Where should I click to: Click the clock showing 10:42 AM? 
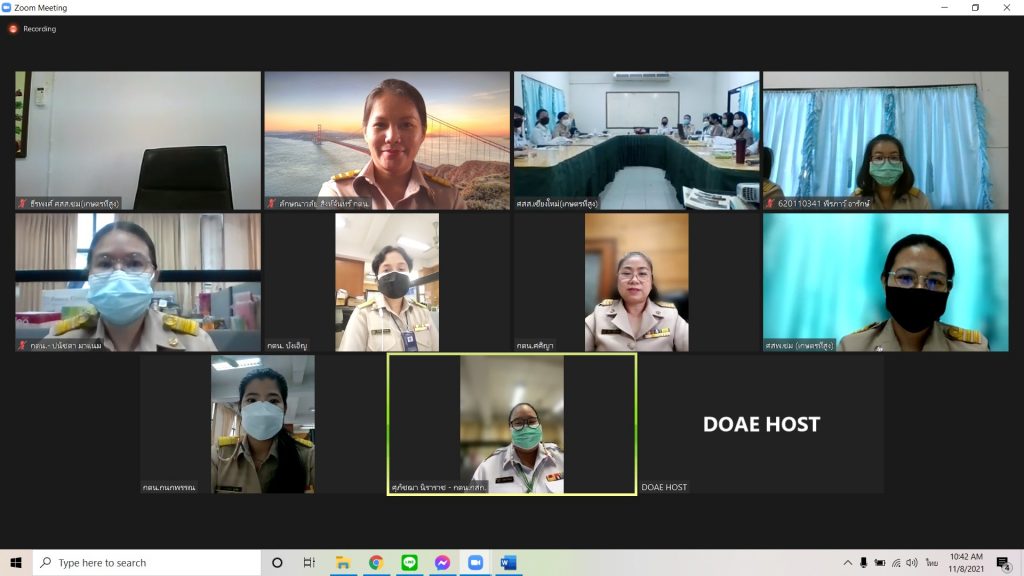click(x=966, y=563)
